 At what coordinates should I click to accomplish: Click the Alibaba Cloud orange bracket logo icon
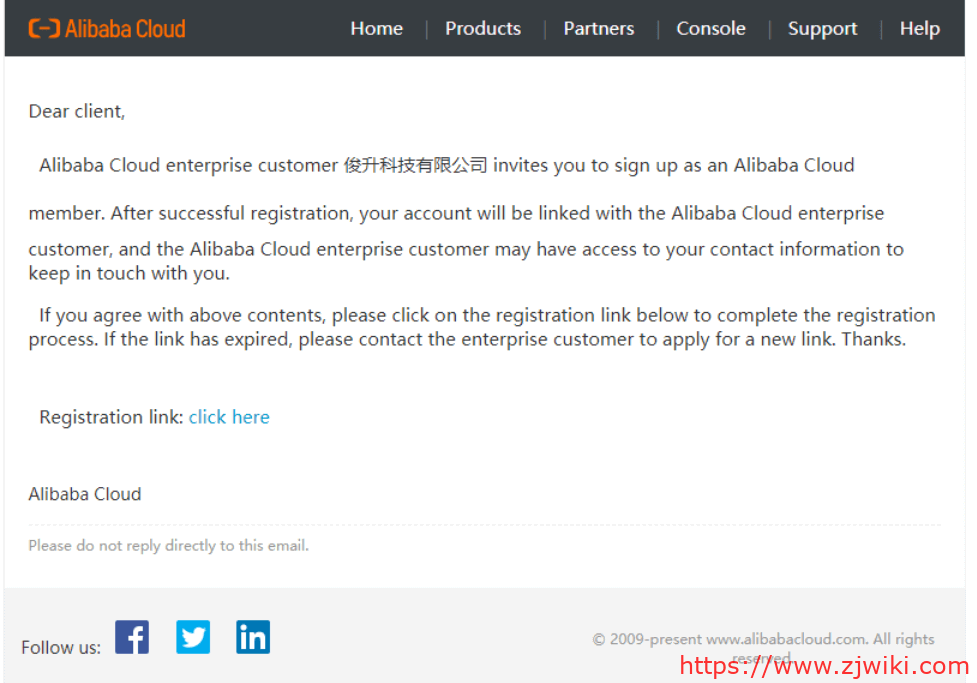click(44, 28)
